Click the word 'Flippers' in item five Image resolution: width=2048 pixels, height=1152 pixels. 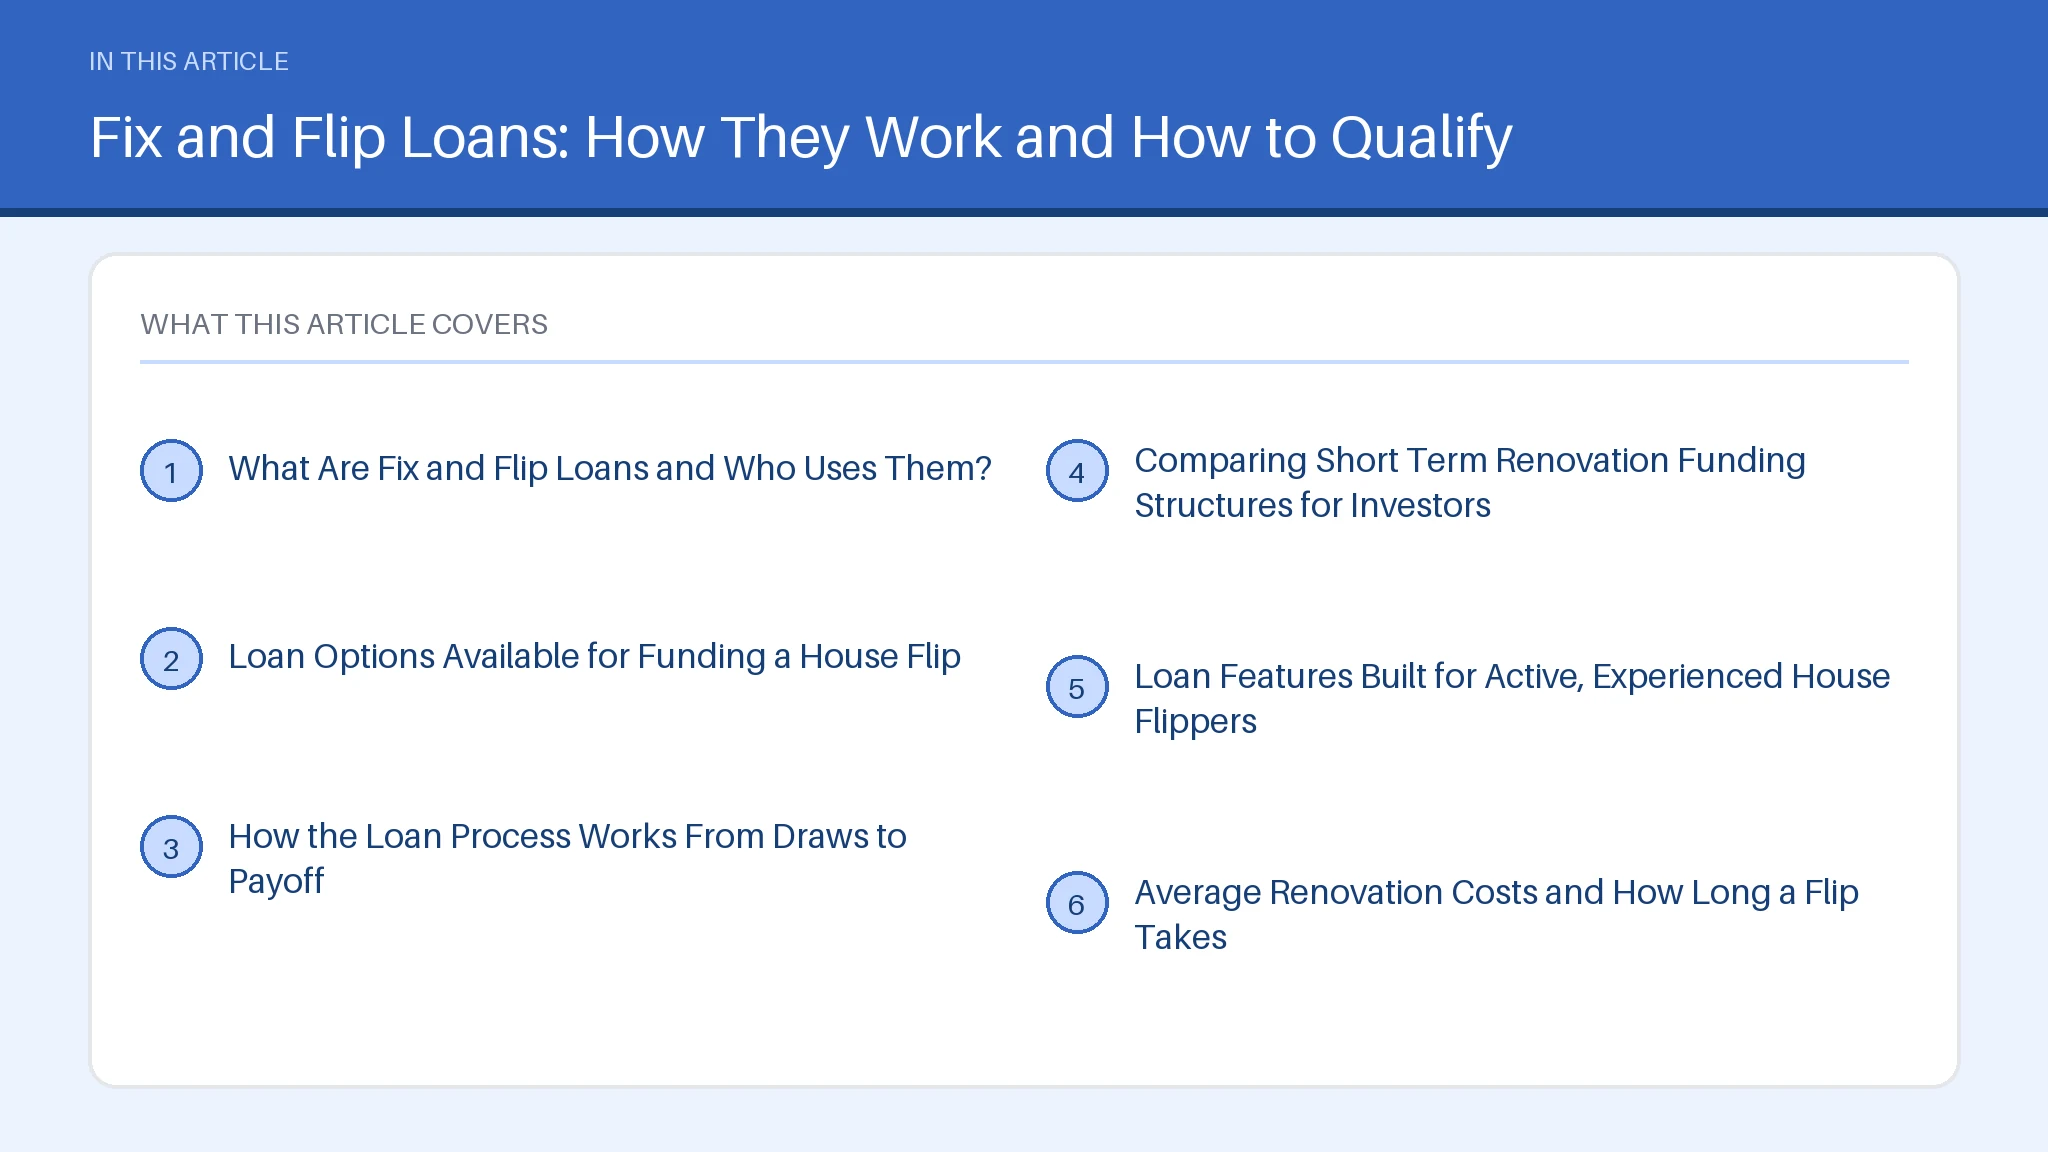[x=1195, y=721]
